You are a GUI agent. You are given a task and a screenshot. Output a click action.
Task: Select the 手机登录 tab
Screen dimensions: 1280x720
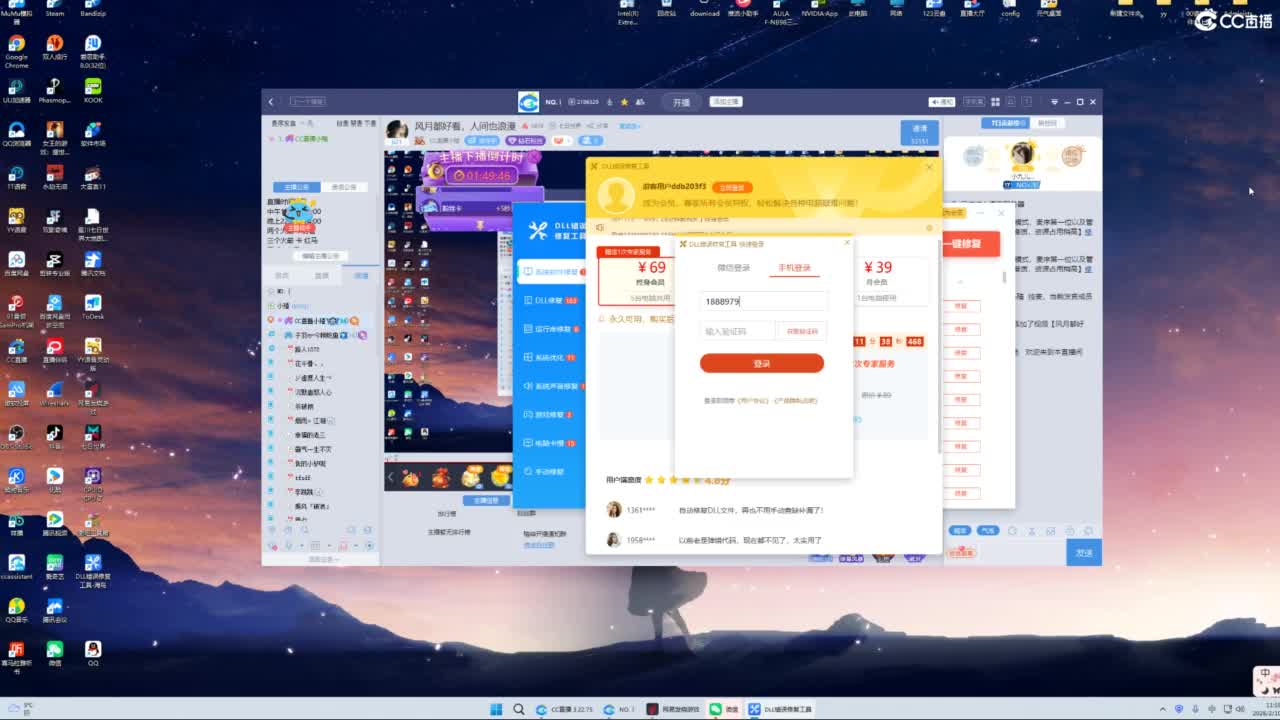pyautogui.click(x=795, y=268)
